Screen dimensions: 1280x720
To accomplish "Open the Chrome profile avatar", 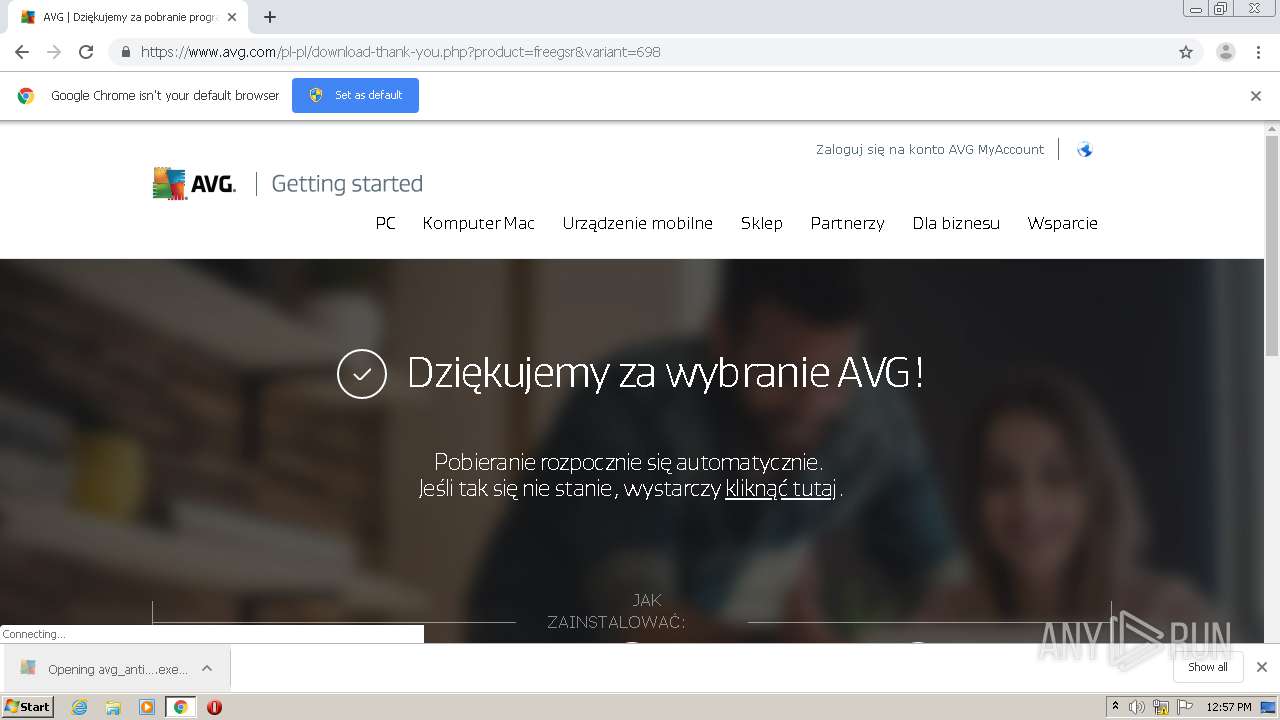I will (1226, 52).
